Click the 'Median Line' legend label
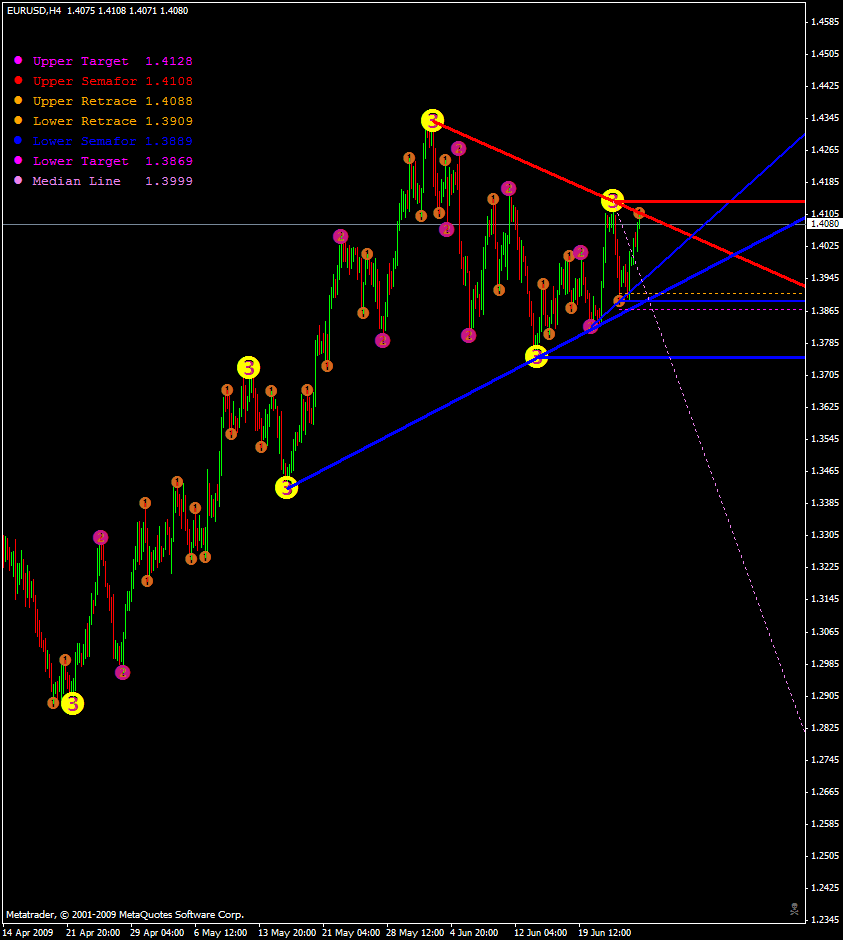Image resolution: width=843 pixels, height=940 pixels. pos(76,181)
